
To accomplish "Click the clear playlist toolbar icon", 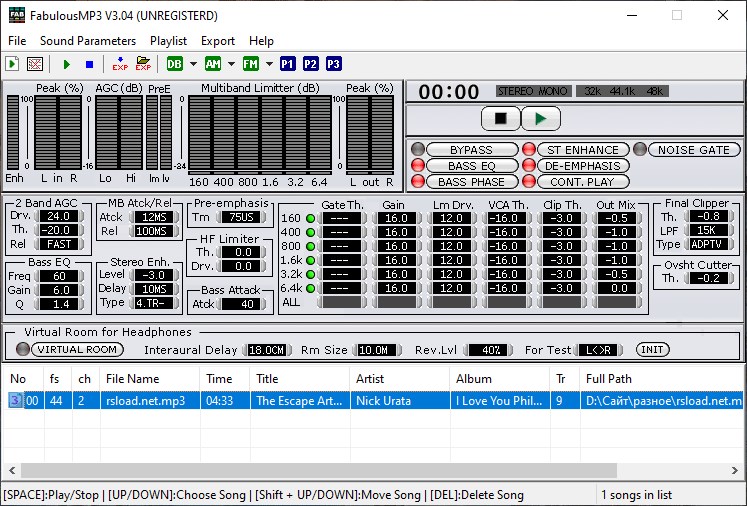I will pyautogui.click(x=35, y=64).
